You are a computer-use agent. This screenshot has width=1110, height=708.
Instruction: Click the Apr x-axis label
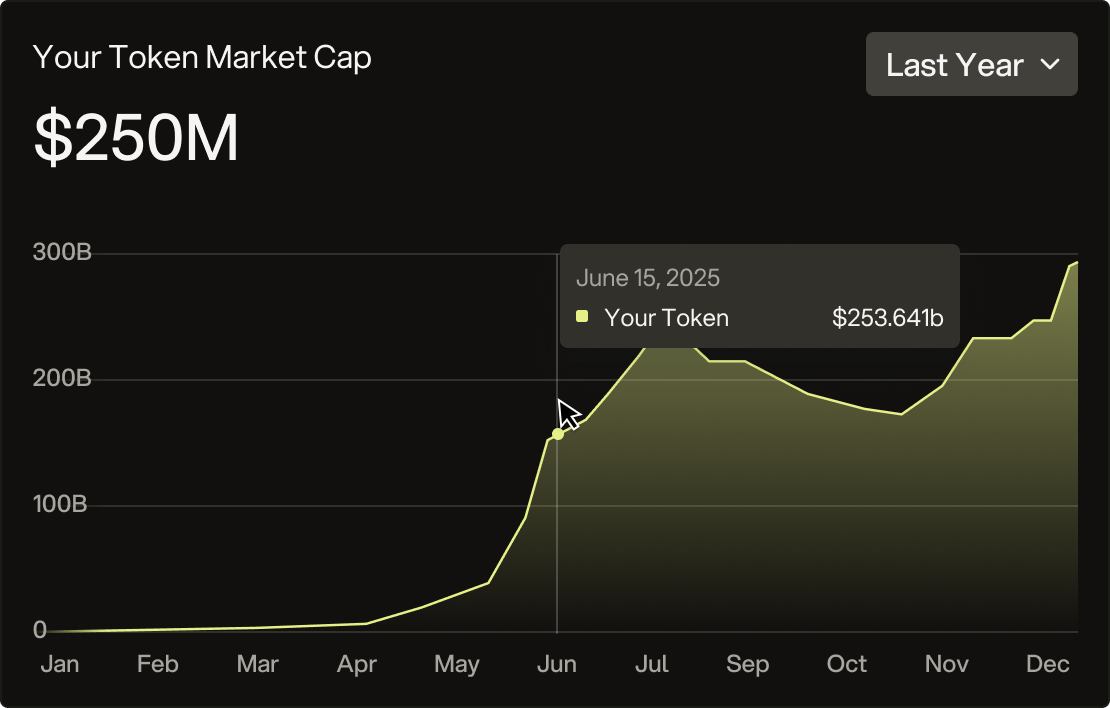click(357, 664)
